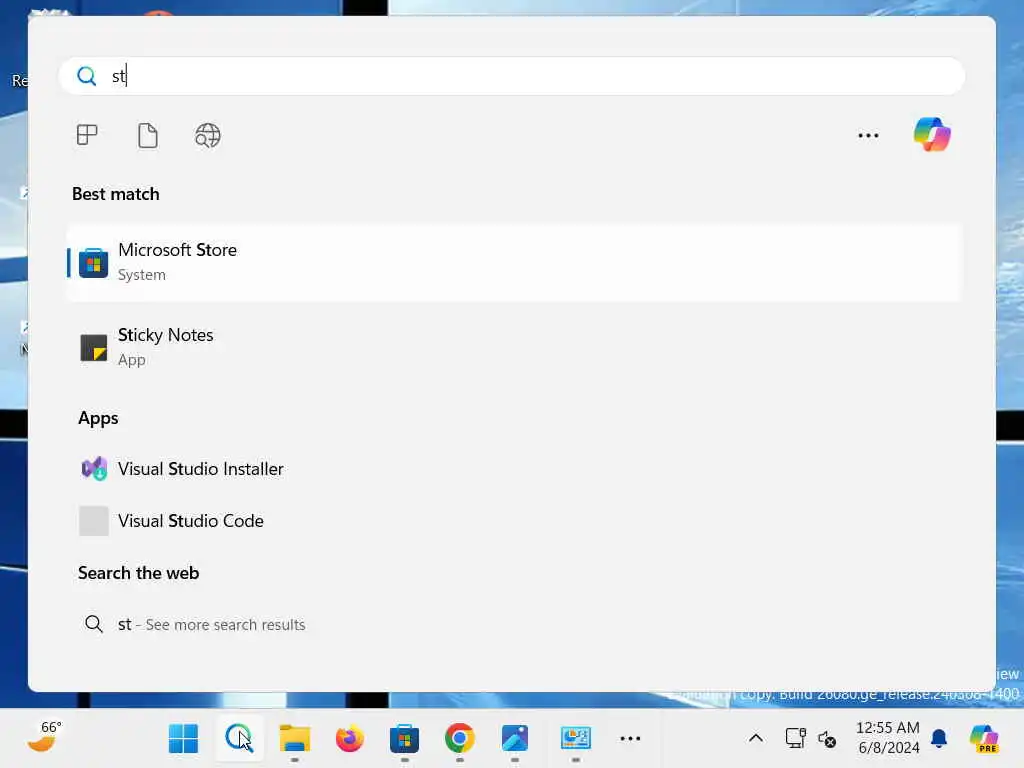Show taskbar overflow apps via three dots
This screenshot has width=1024, height=768.
[630, 739]
